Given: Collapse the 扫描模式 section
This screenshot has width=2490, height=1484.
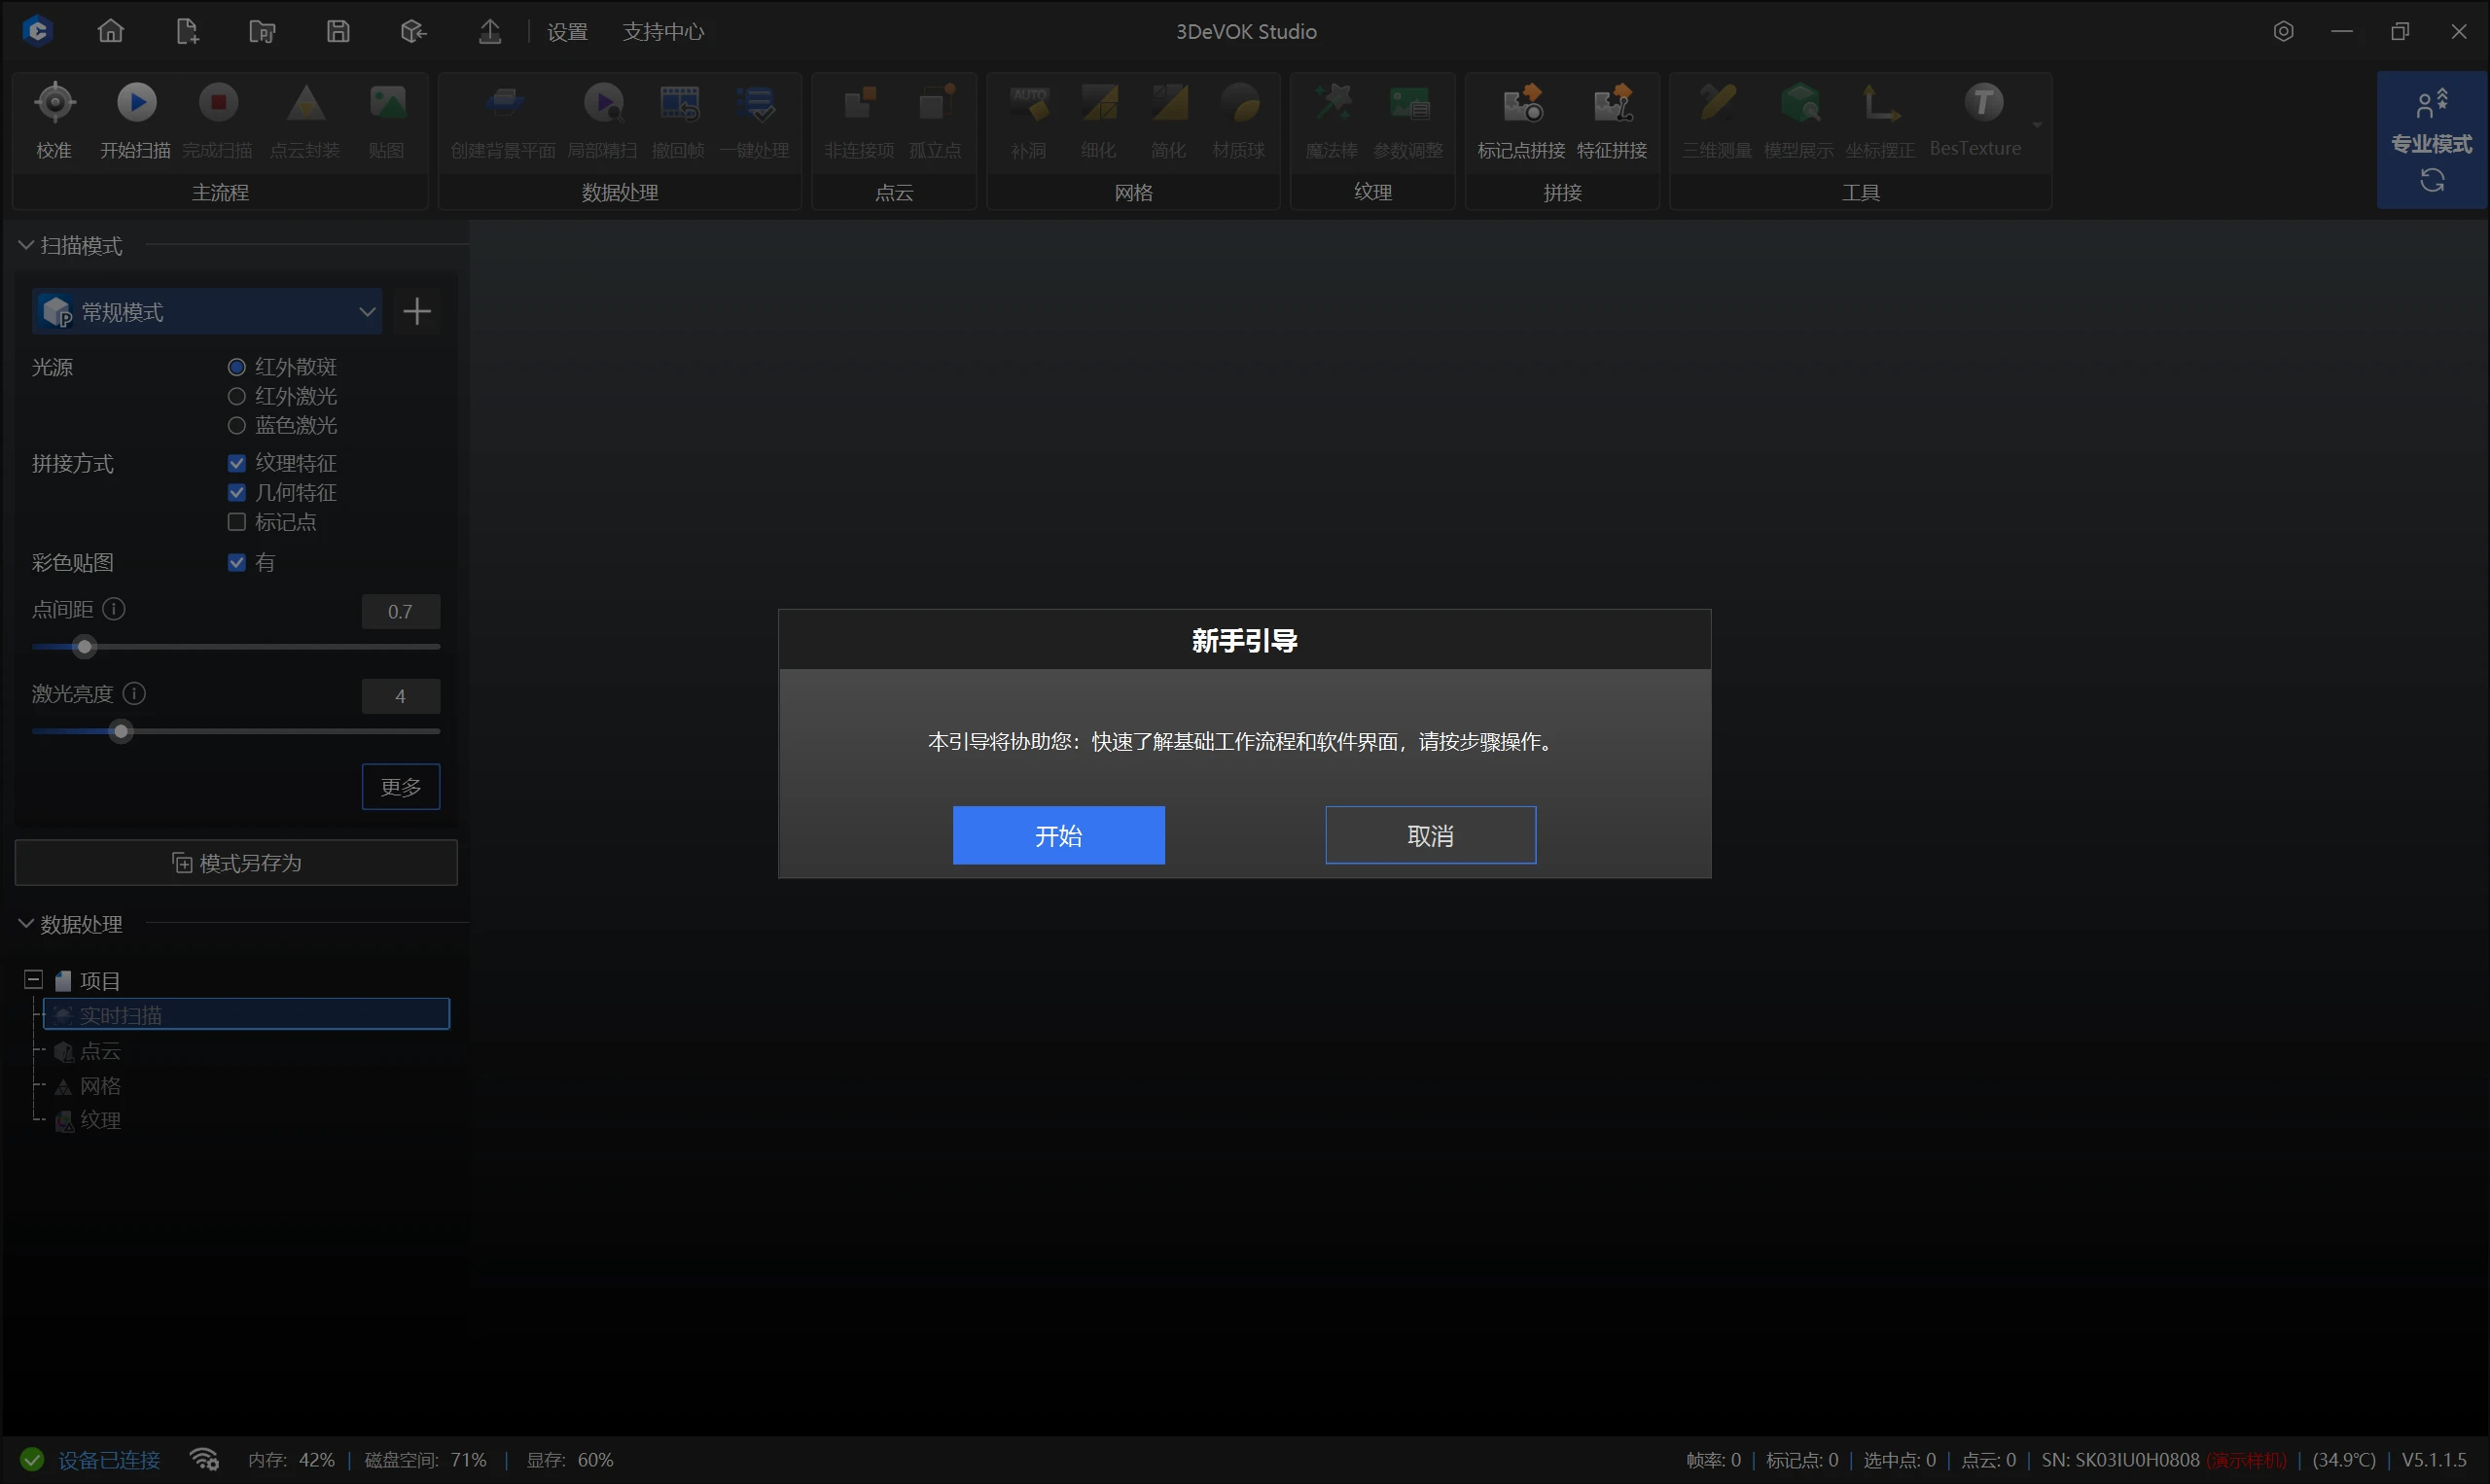Looking at the screenshot, I should pos(26,245).
